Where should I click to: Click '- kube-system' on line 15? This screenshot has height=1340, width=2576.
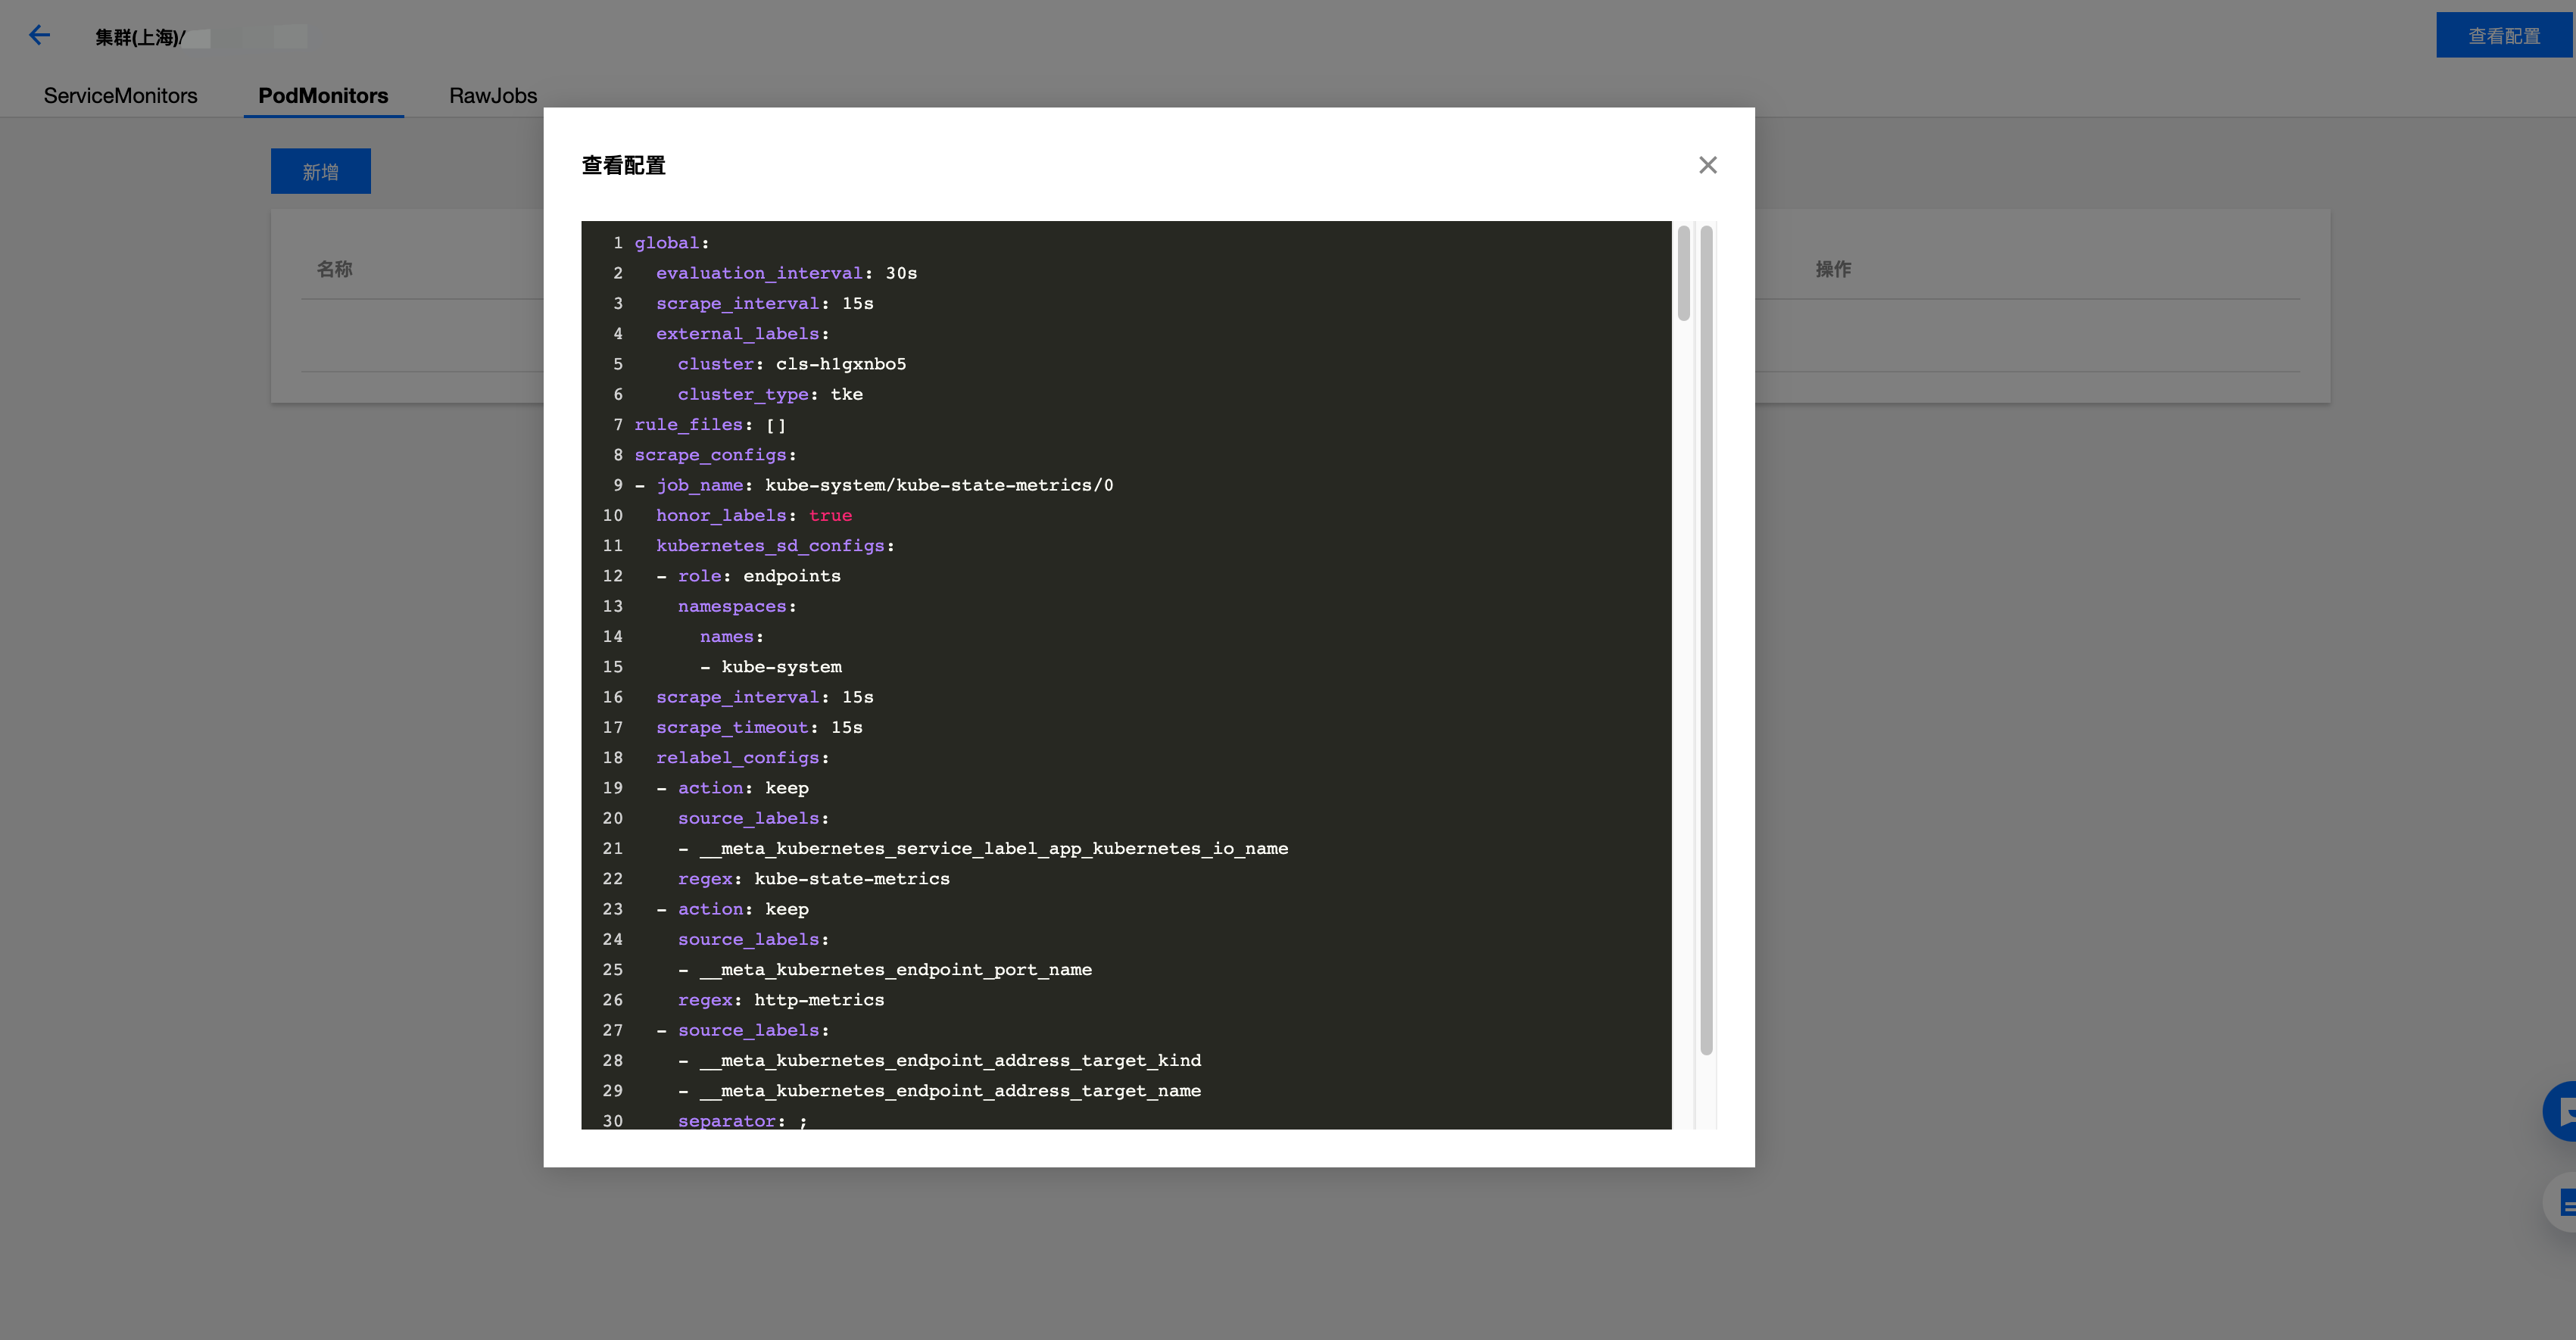pos(771,667)
